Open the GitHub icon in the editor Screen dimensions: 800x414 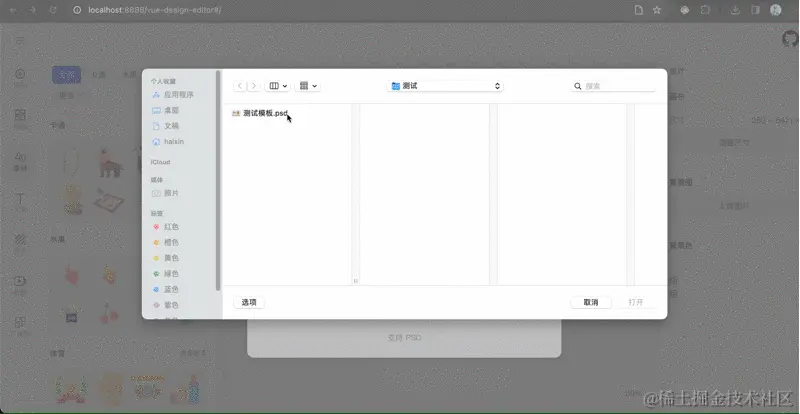click(x=790, y=39)
